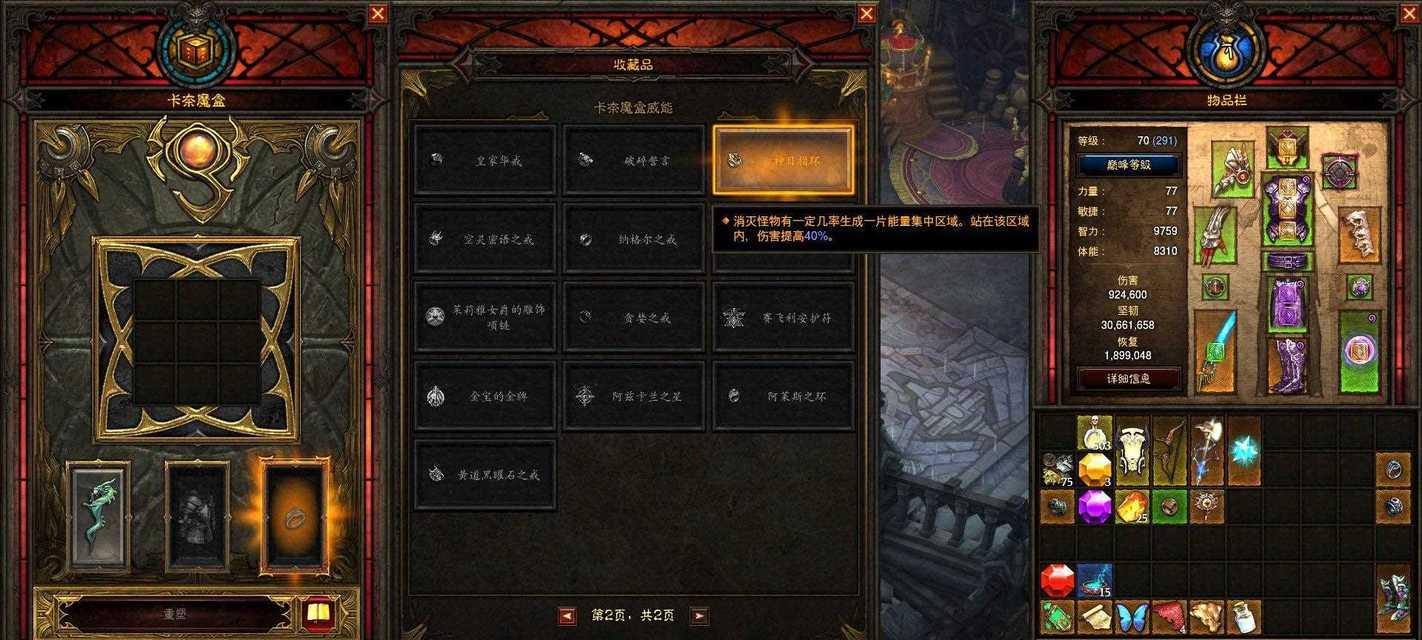This screenshot has width=1422, height=640.
Task: Go to the next collection page arrow
Action: [700, 616]
